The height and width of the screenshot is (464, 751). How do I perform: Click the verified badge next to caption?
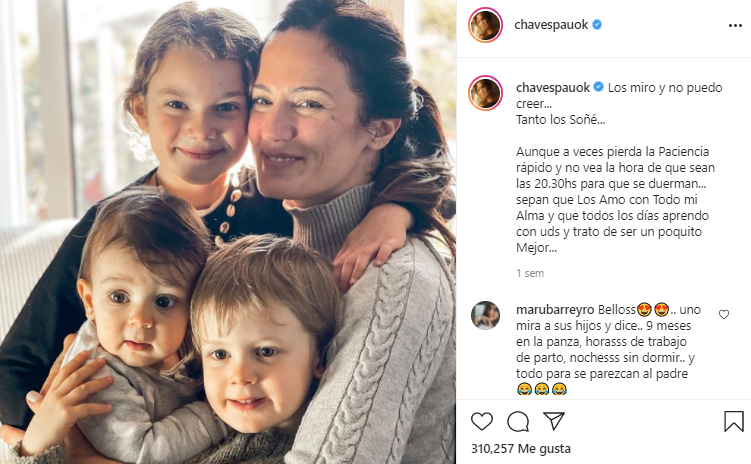click(599, 87)
